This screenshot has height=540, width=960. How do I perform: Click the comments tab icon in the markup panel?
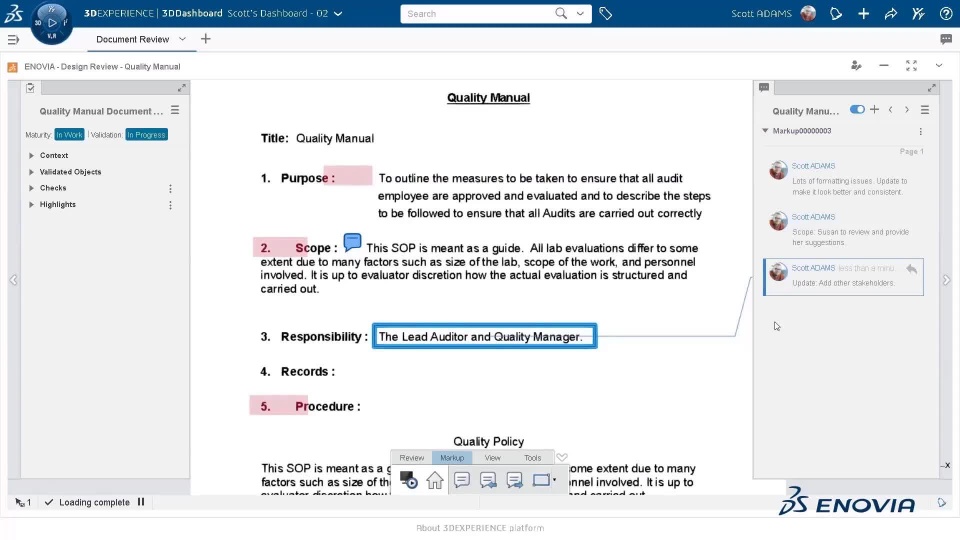pyautogui.click(x=764, y=88)
